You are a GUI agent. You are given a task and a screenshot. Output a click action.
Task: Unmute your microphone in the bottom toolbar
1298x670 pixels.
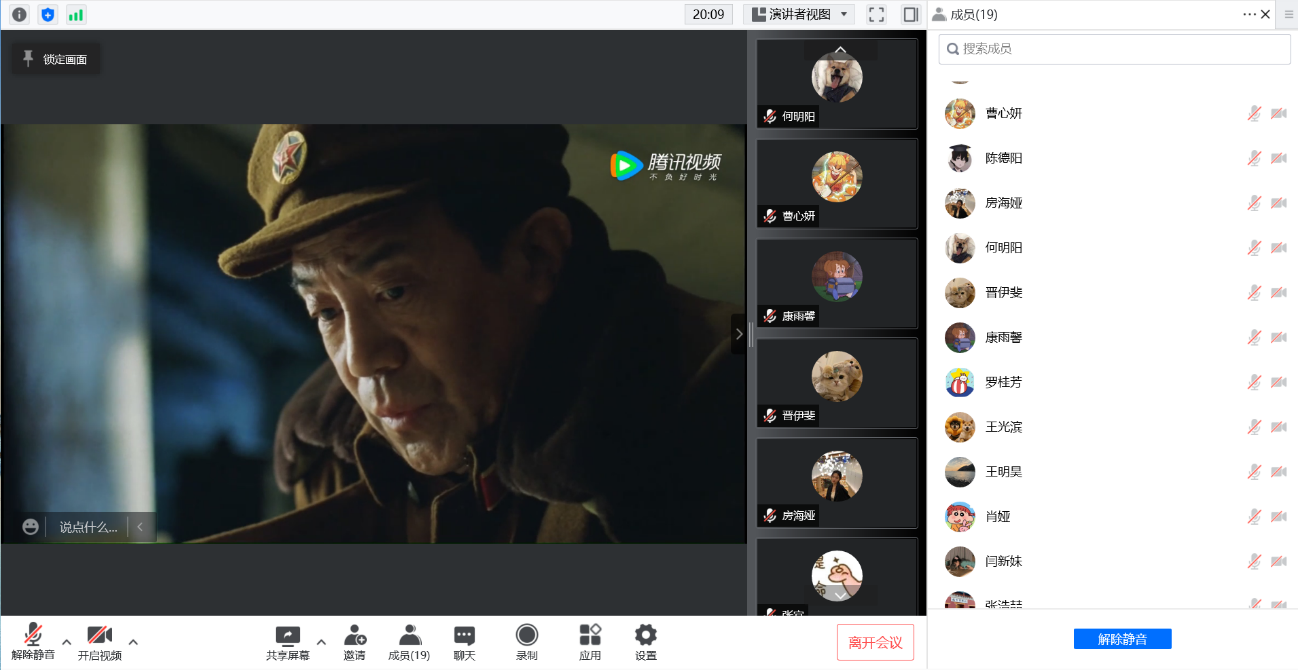pyautogui.click(x=33, y=641)
